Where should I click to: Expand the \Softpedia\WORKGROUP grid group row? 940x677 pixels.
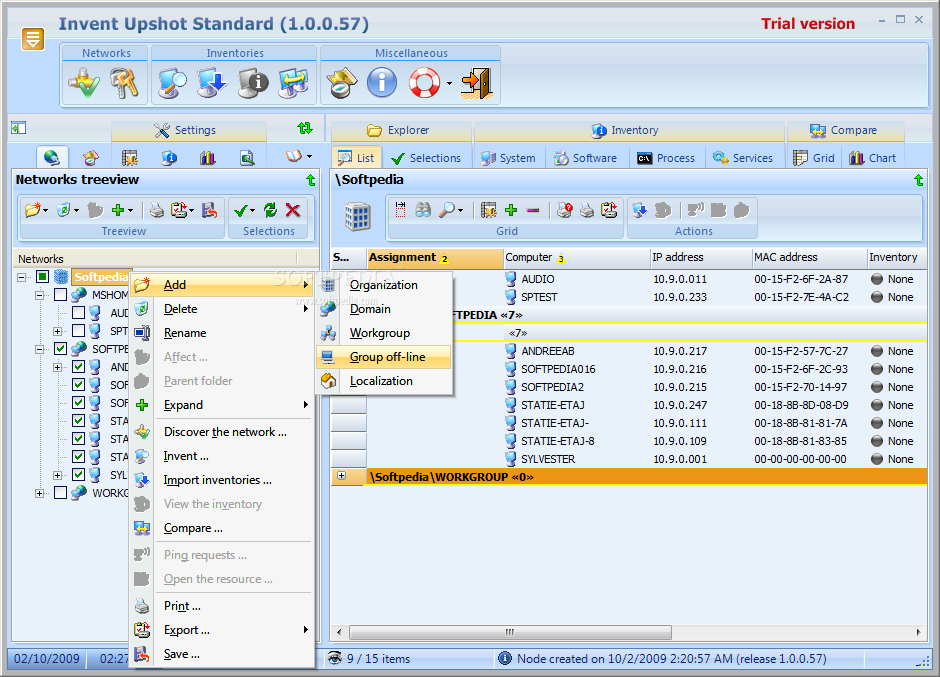[x=341, y=476]
